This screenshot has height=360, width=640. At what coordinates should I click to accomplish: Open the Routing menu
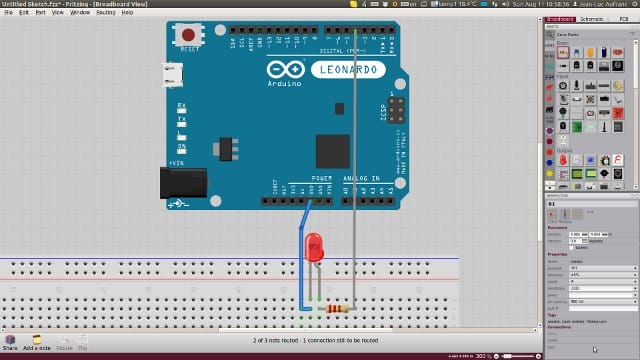[106, 13]
